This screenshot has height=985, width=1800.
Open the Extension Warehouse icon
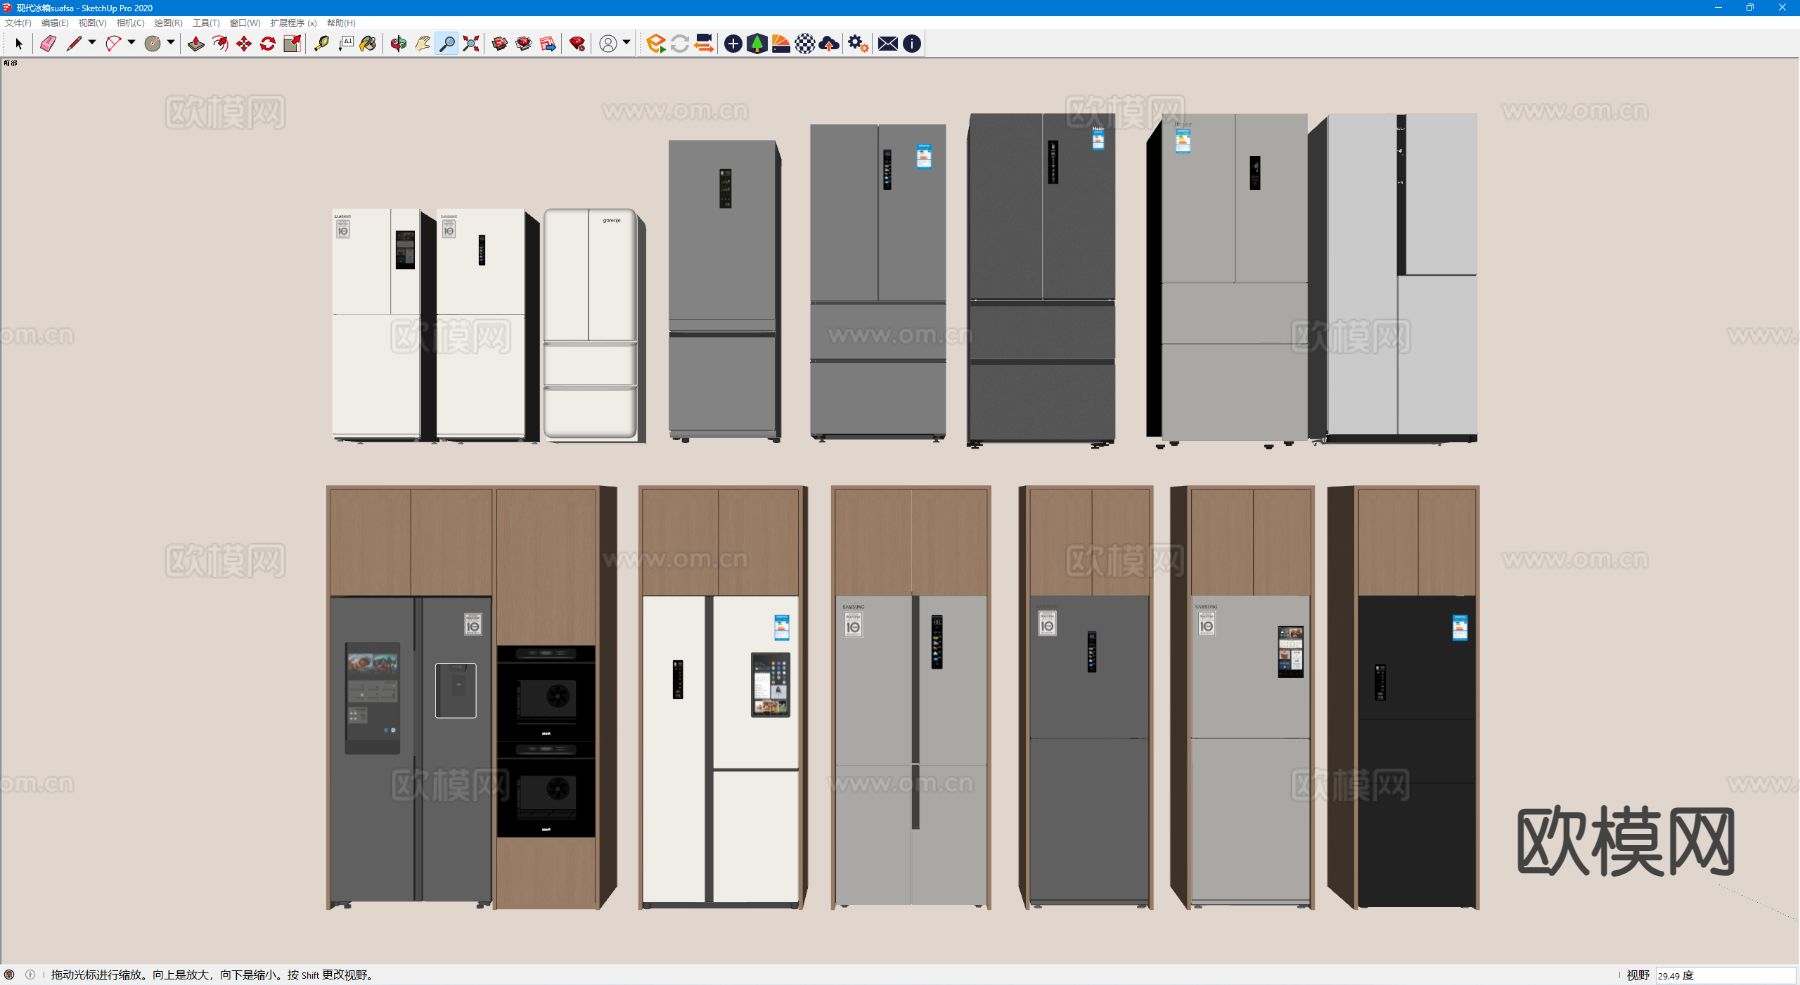point(524,43)
